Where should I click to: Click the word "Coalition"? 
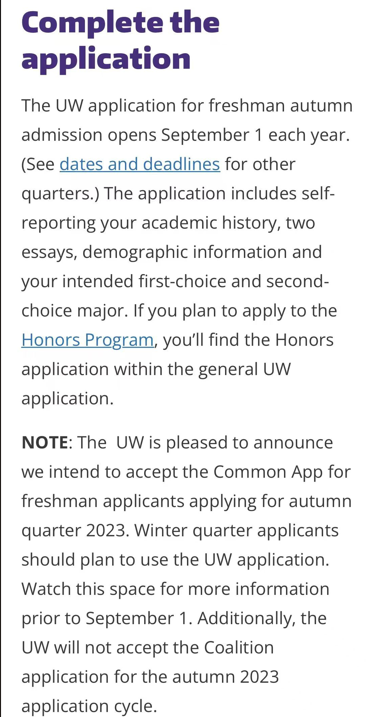coord(239,647)
